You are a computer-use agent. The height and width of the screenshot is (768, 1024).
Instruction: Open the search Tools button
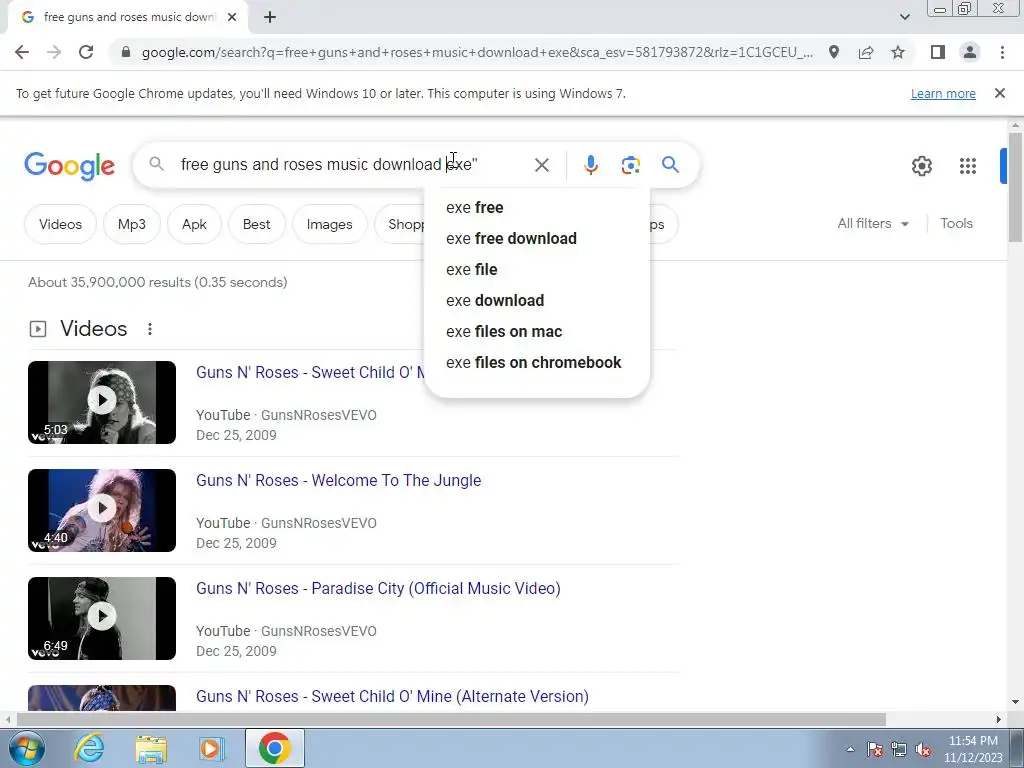pyautogui.click(x=956, y=223)
